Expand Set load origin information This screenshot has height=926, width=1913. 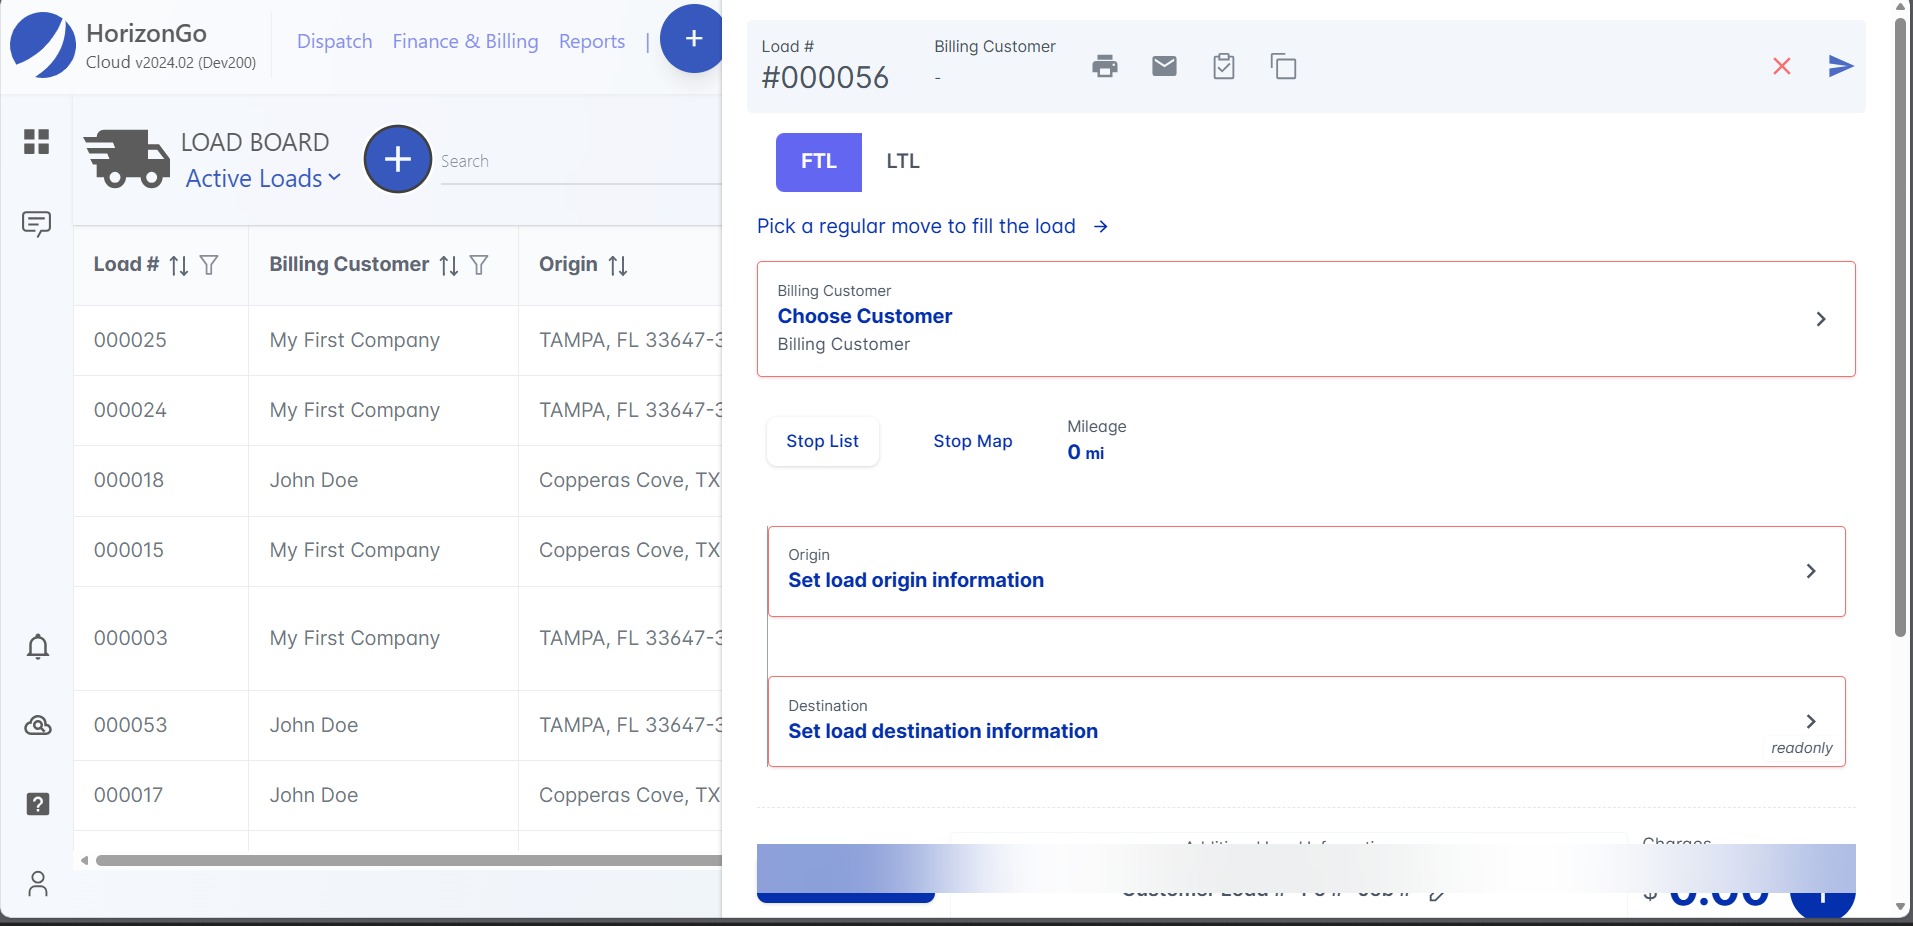click(1305, 571)
